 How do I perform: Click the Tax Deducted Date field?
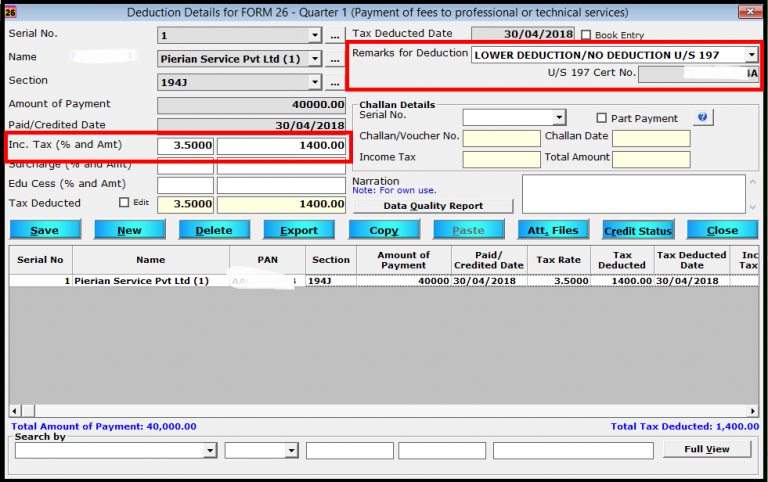click(523, 34)
